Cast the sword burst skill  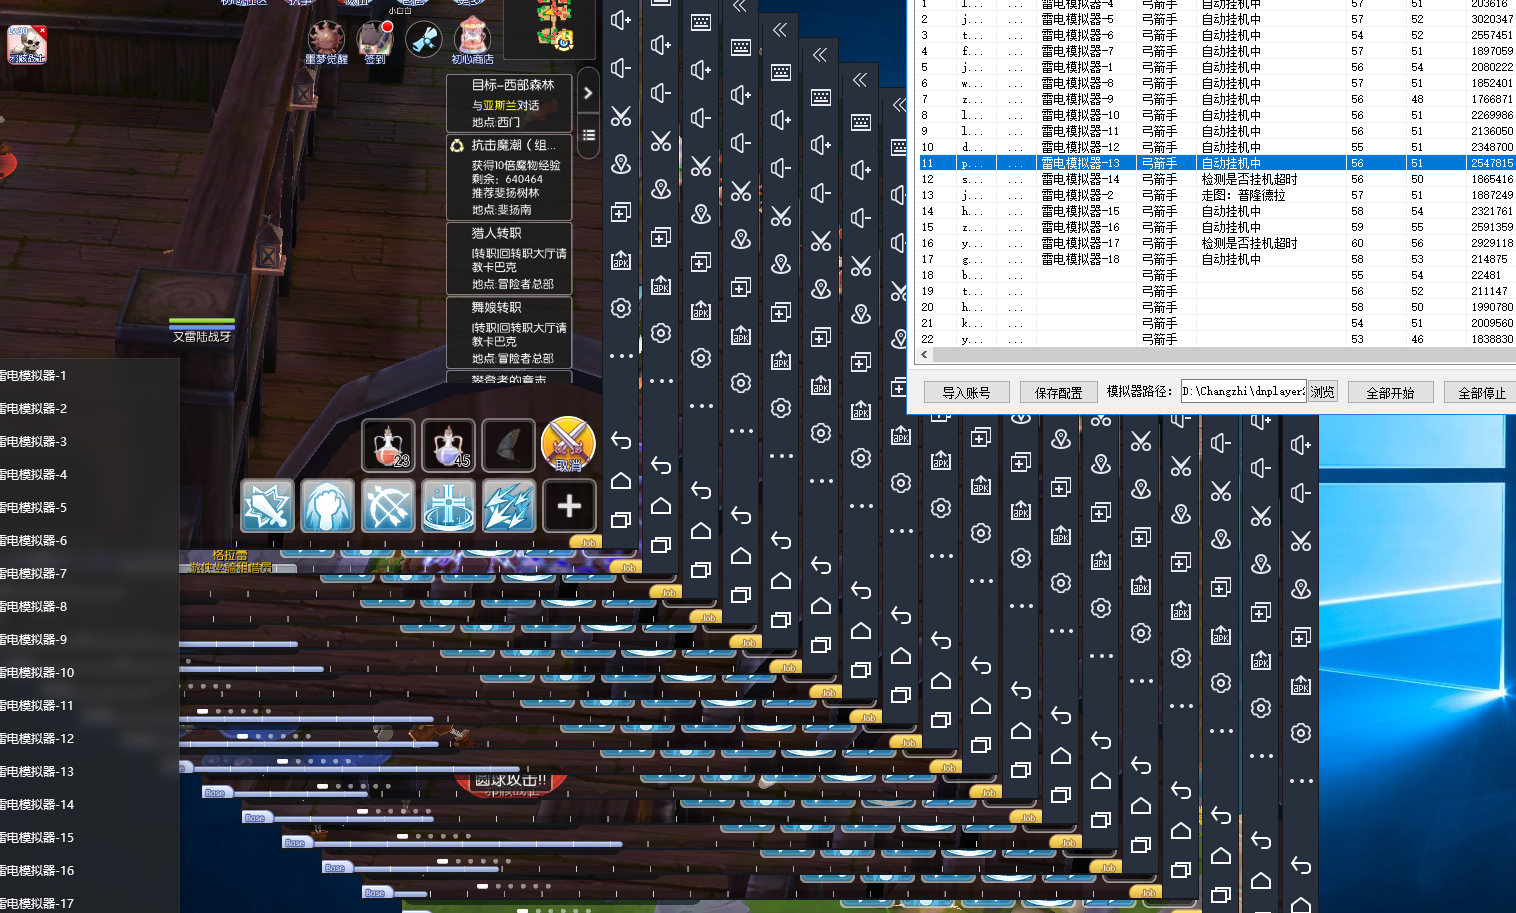(x=267, y=505)
